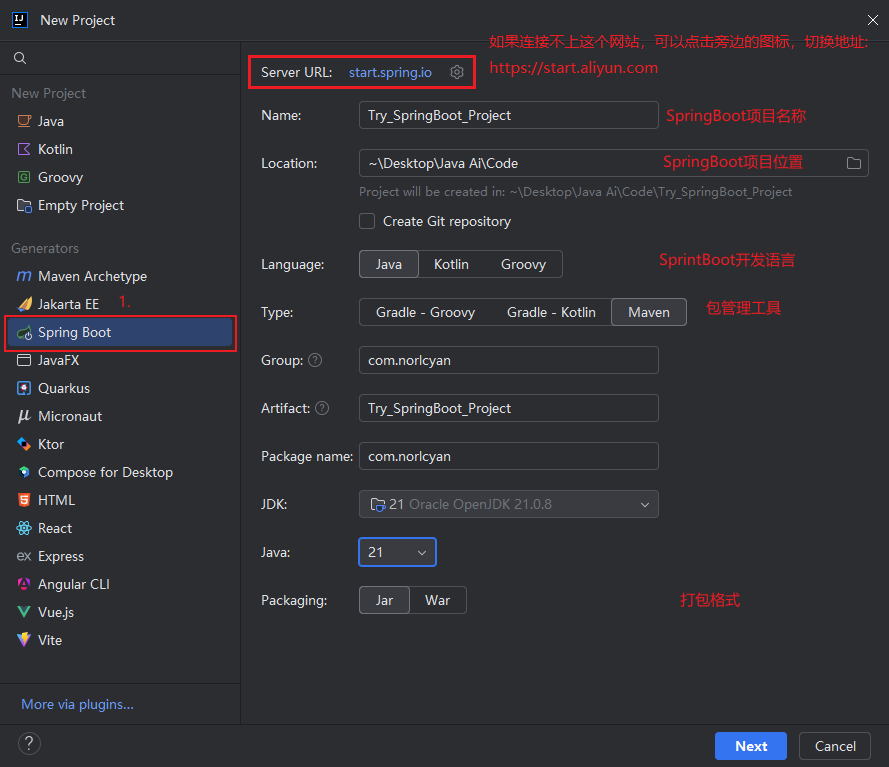Click the HTML5 shield icon

coord(24,500)
